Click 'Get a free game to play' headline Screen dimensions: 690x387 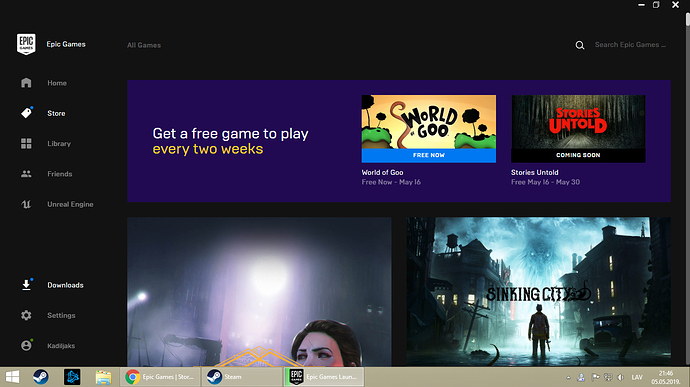coord(231,133)
